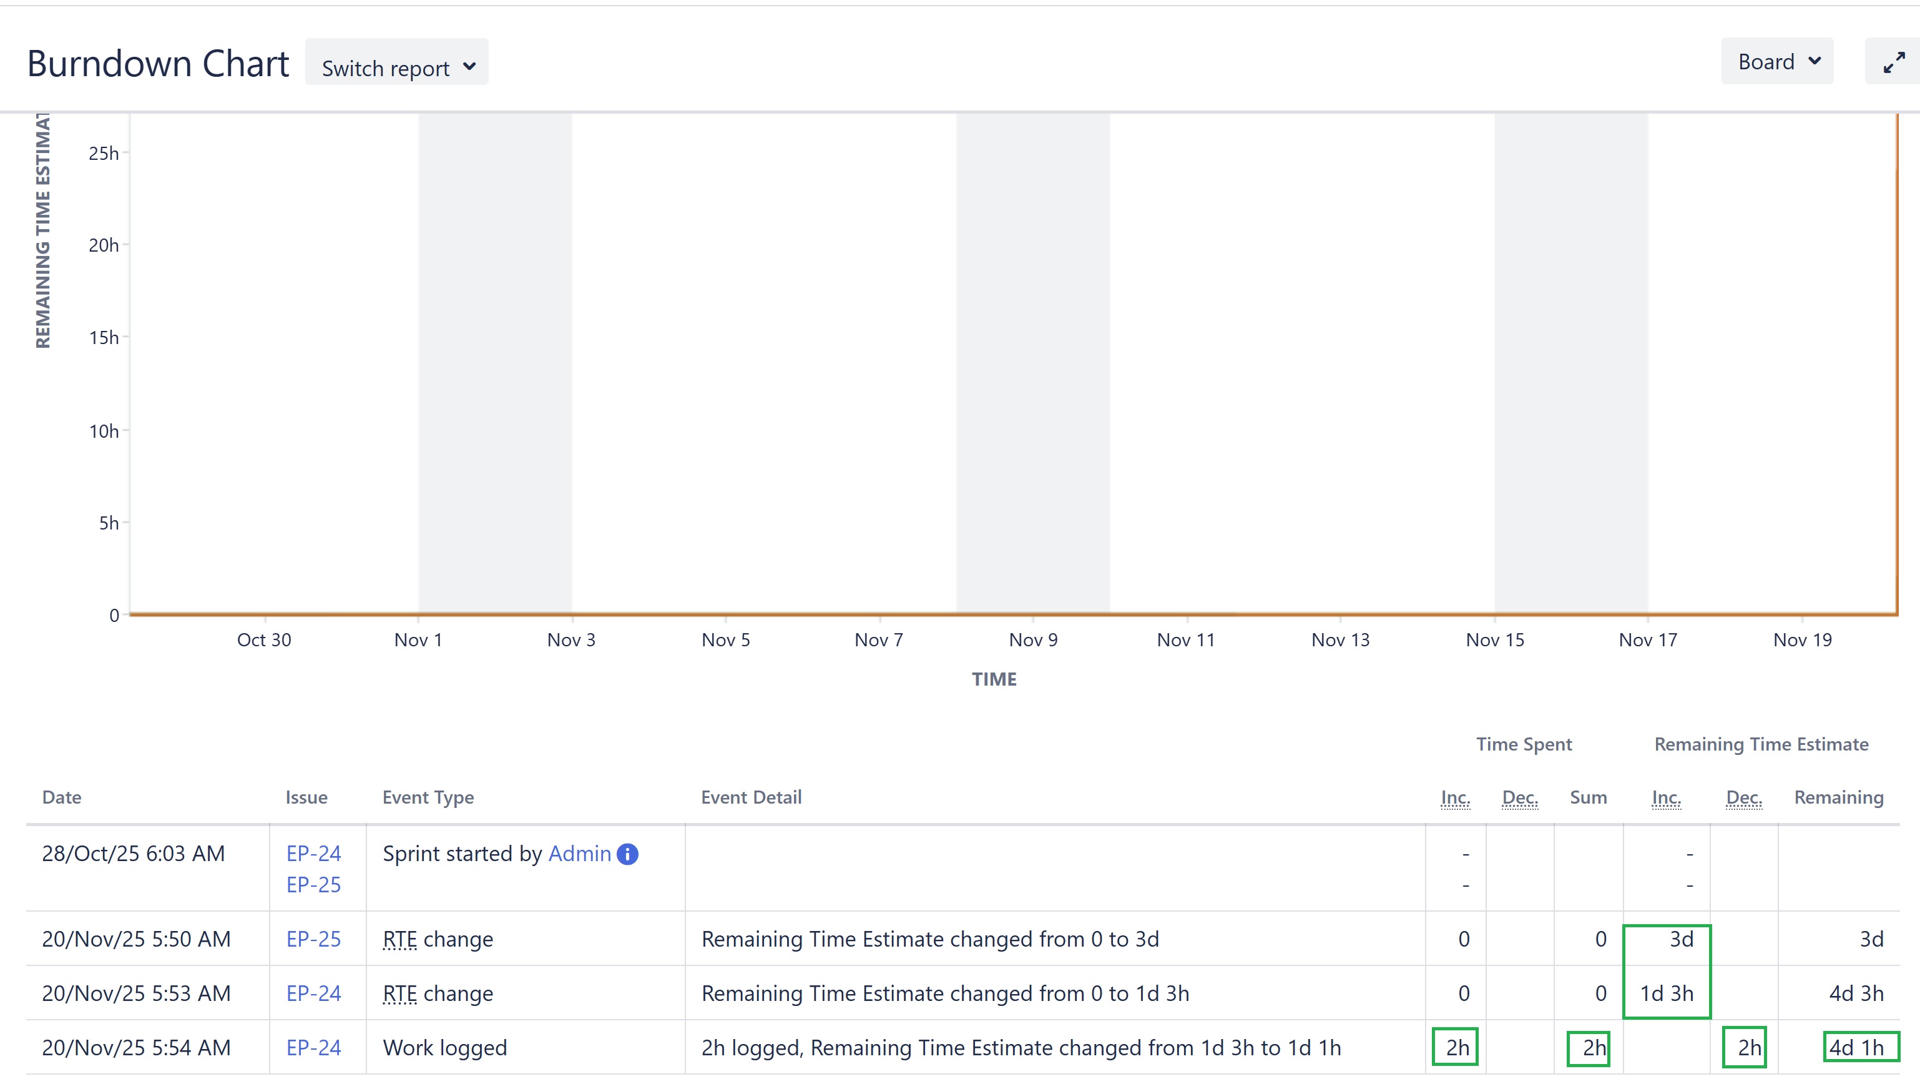The height and width of the screenshot is (1089, 1920).
Task: Open the Board dropdown menu
Action: tap(1777, 62)
